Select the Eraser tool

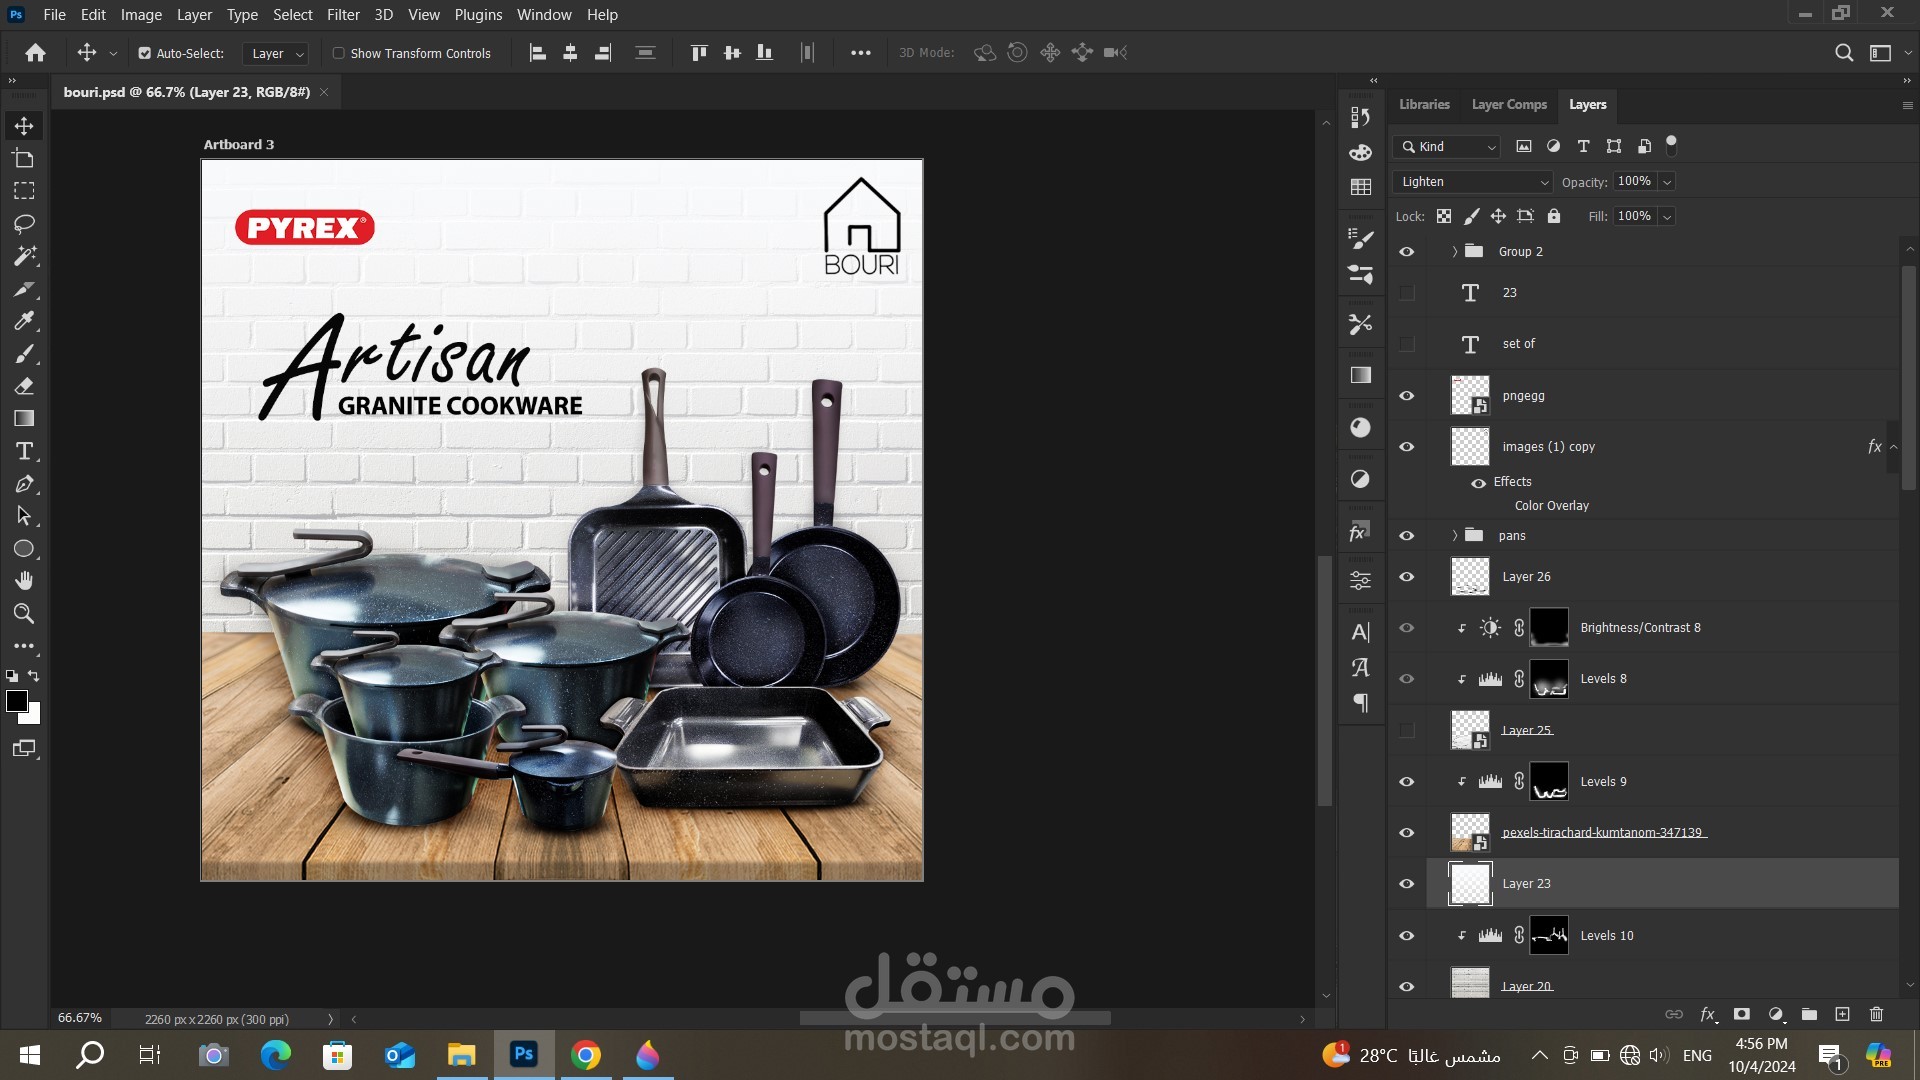point(24,386)
